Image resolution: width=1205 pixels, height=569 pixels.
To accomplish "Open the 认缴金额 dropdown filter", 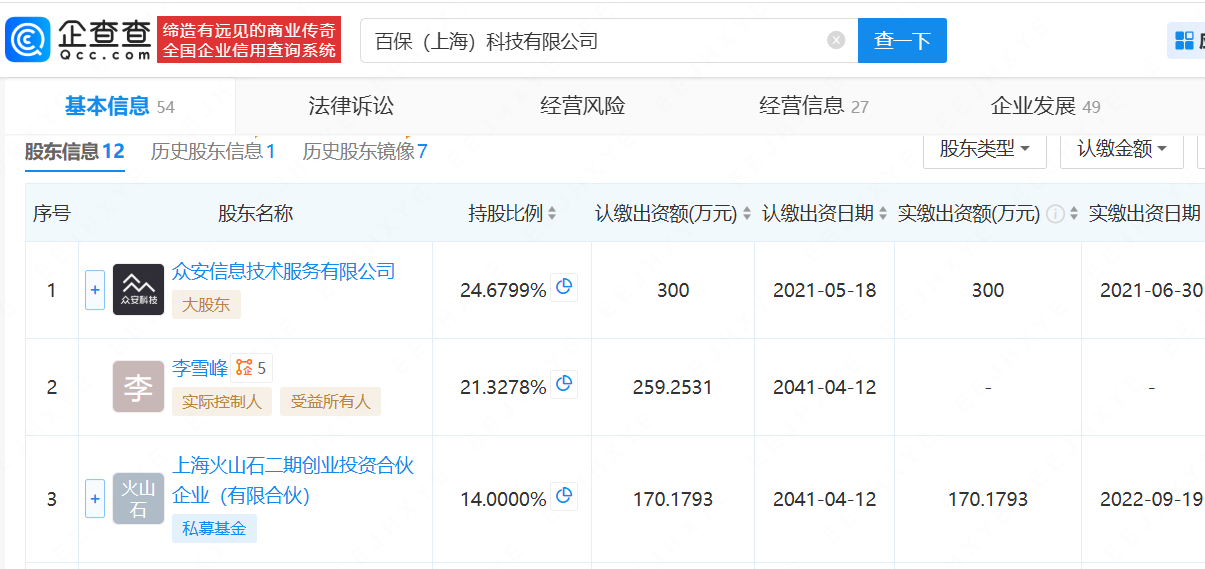I will coord(1121,149).
